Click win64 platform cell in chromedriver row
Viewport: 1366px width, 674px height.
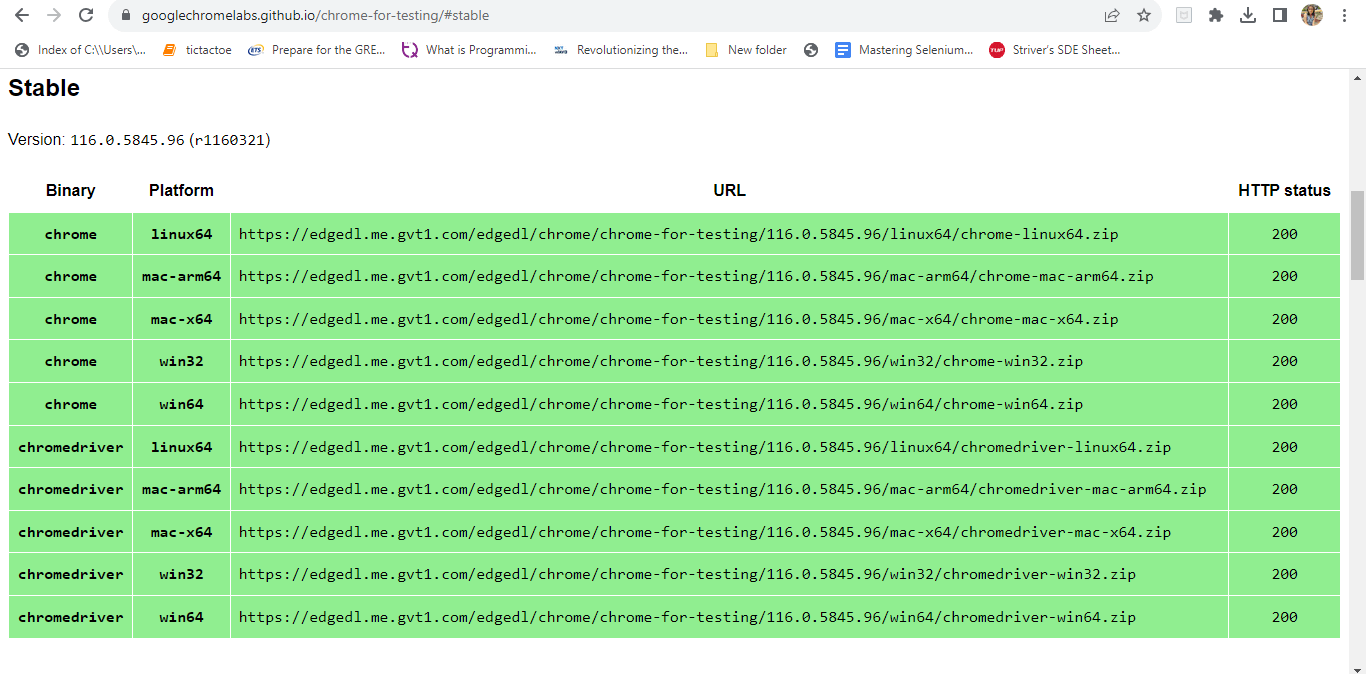coord(181,617)
